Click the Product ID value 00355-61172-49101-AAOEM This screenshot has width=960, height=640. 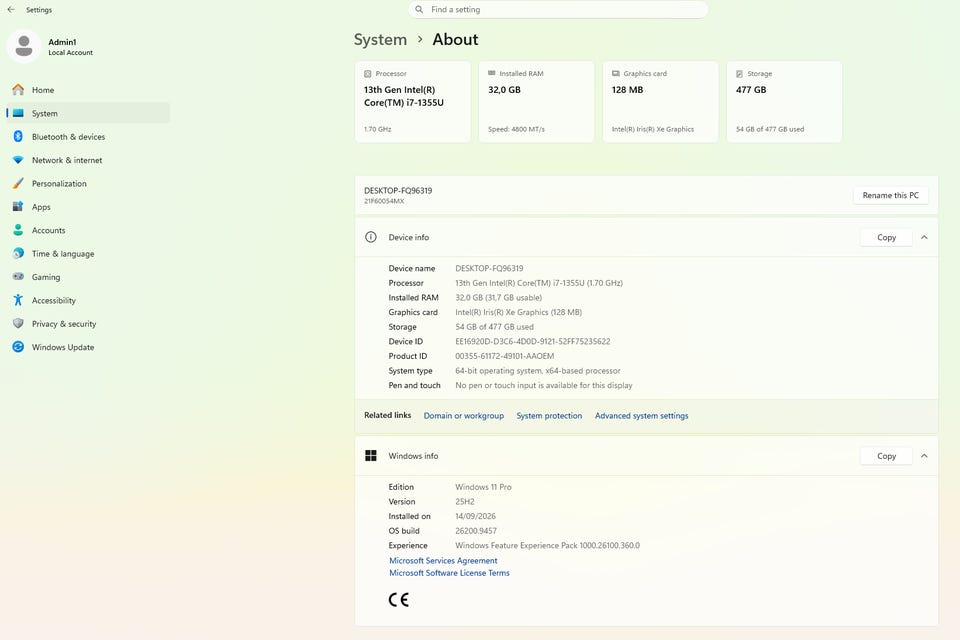[504, 356]
